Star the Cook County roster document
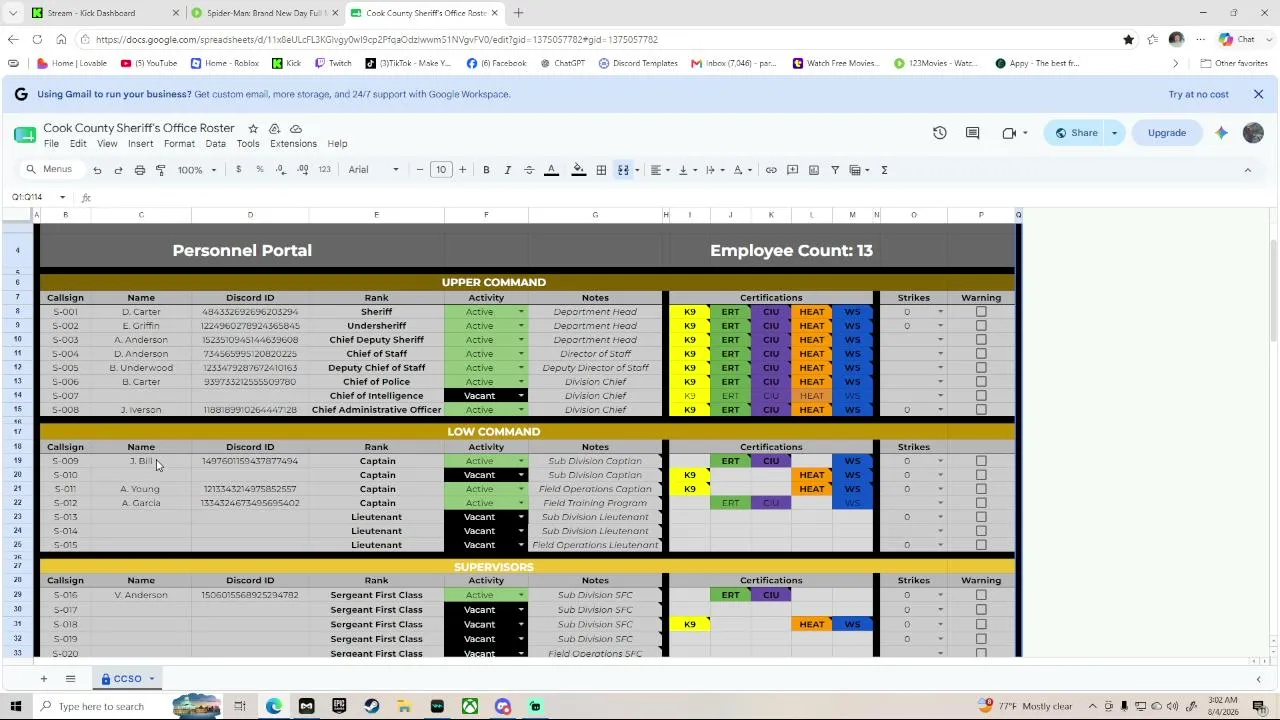The height and width of the screenshot is (720, 1280). (253, 129)
